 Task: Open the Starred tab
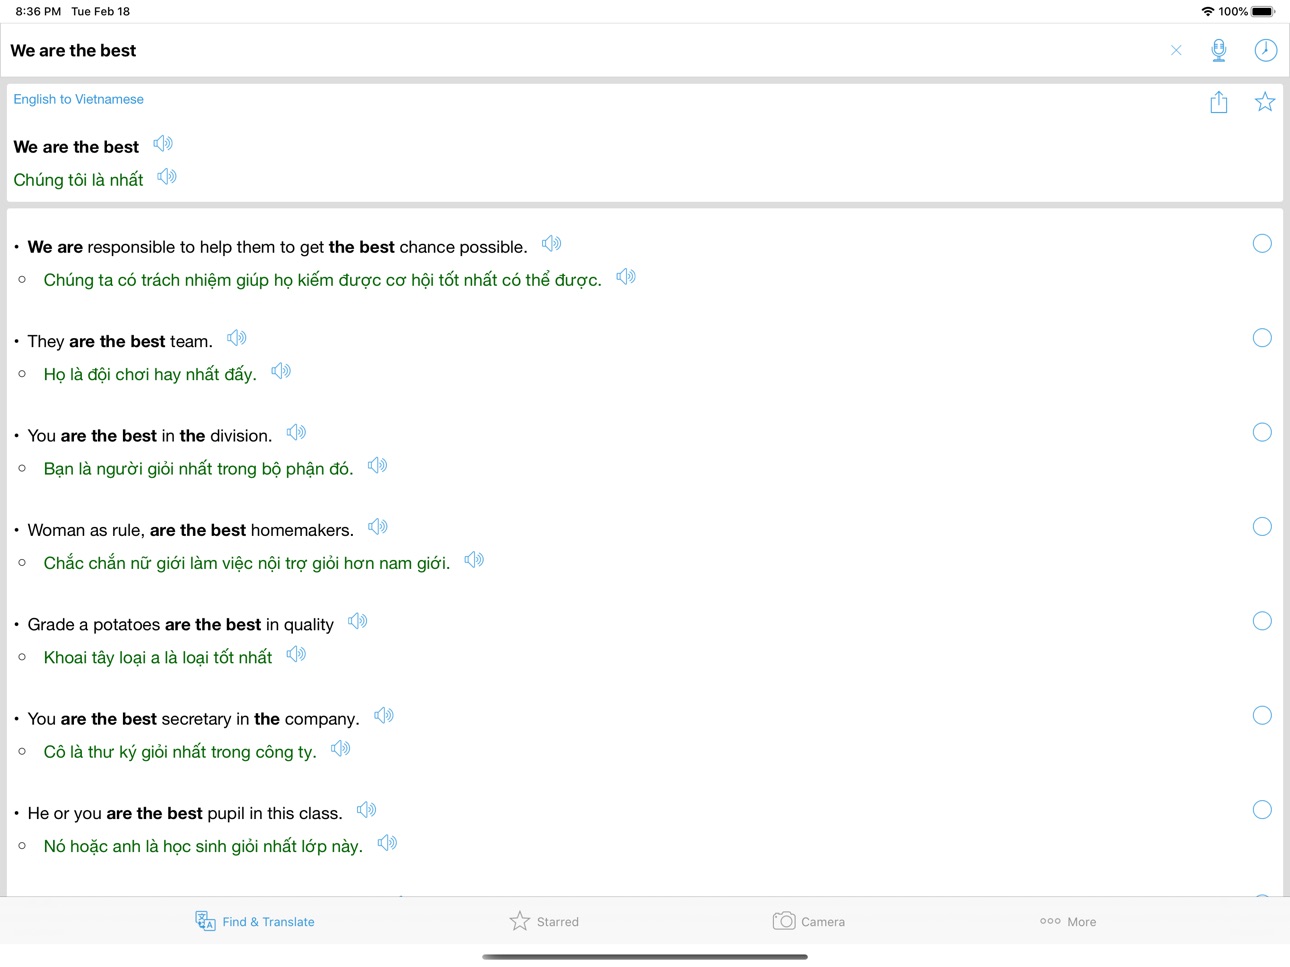(544, 921)
